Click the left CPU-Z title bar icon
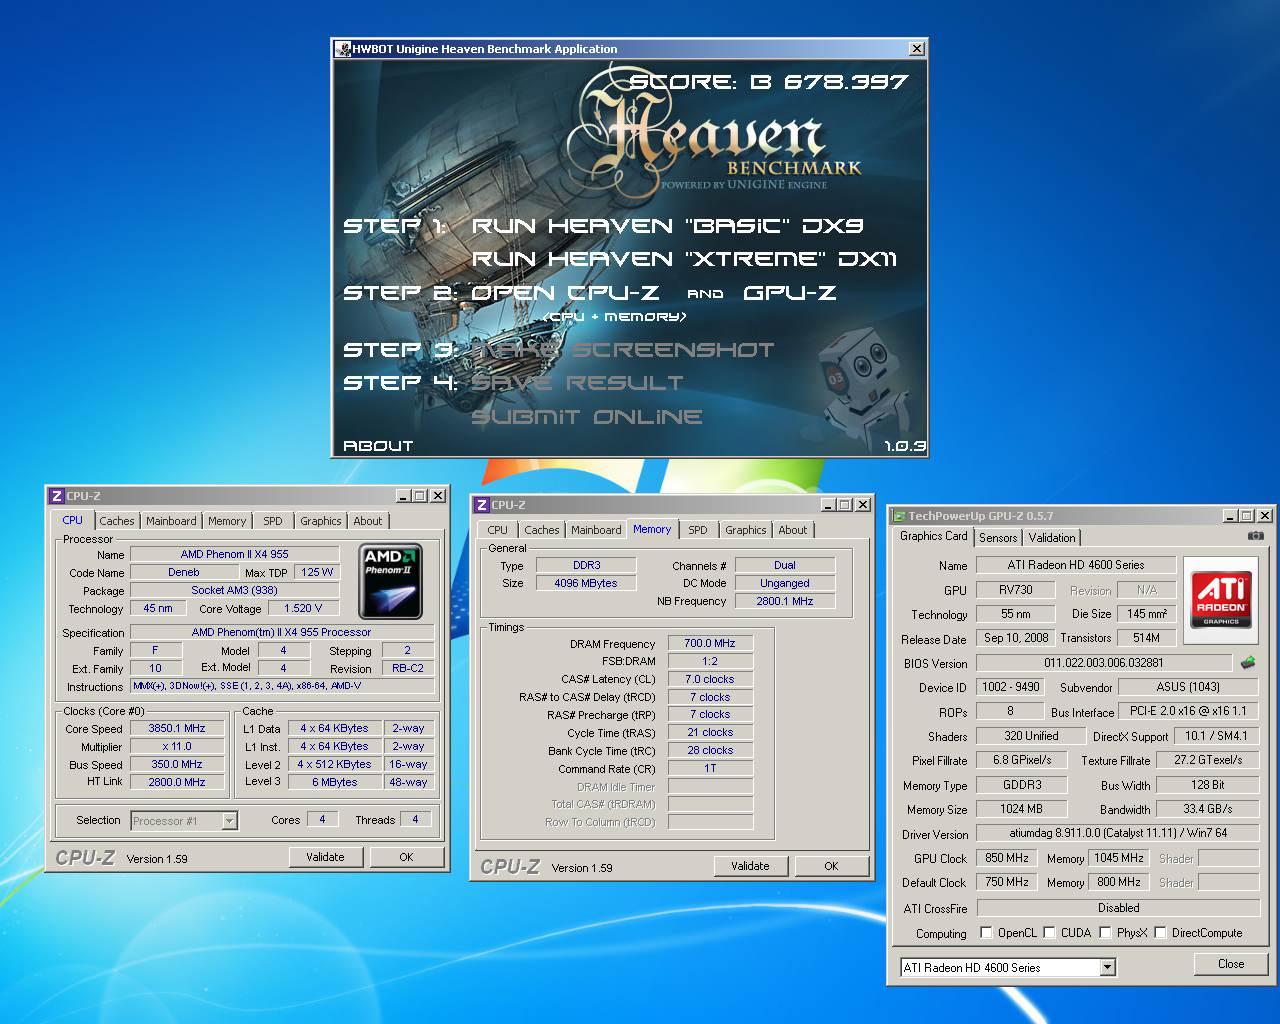The height and width of the screenshot is (1024, 1280). pos(58,496)
